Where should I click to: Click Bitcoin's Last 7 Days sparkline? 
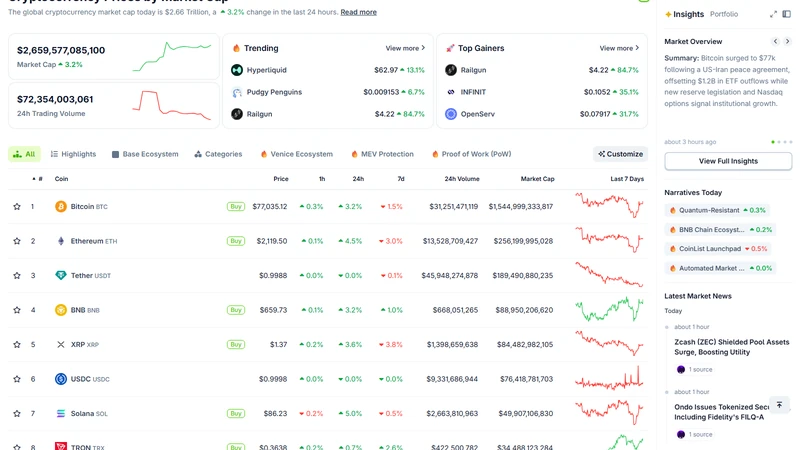coord(609,205)
